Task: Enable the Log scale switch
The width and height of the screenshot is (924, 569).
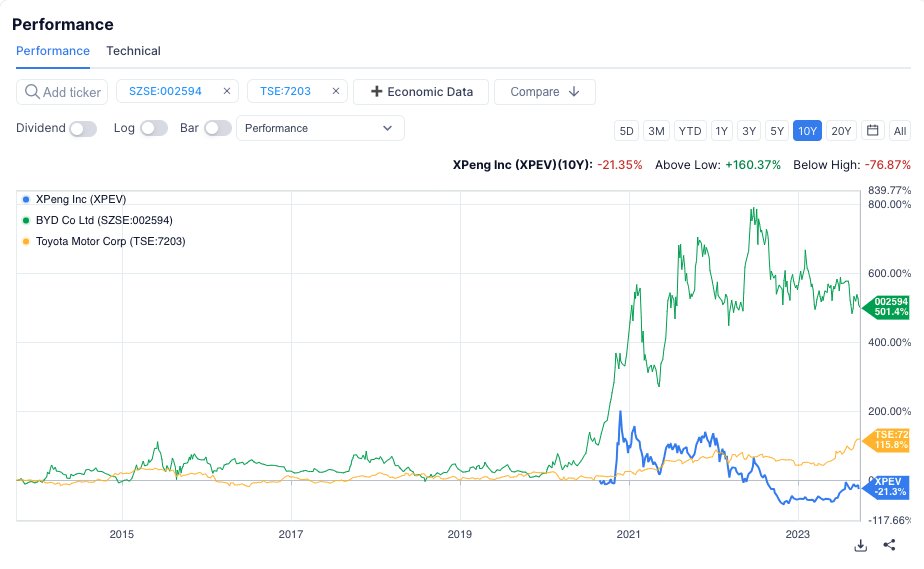Action: click(154, 128)
